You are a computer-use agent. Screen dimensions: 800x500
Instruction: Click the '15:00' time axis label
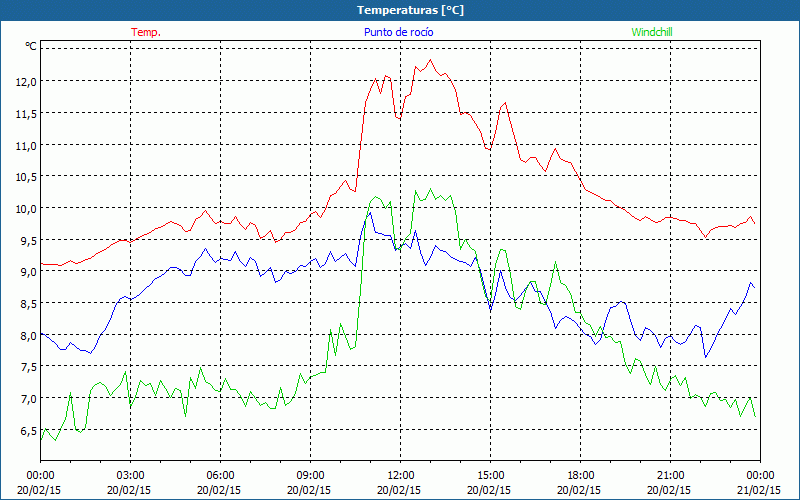(x=490, y=476)
